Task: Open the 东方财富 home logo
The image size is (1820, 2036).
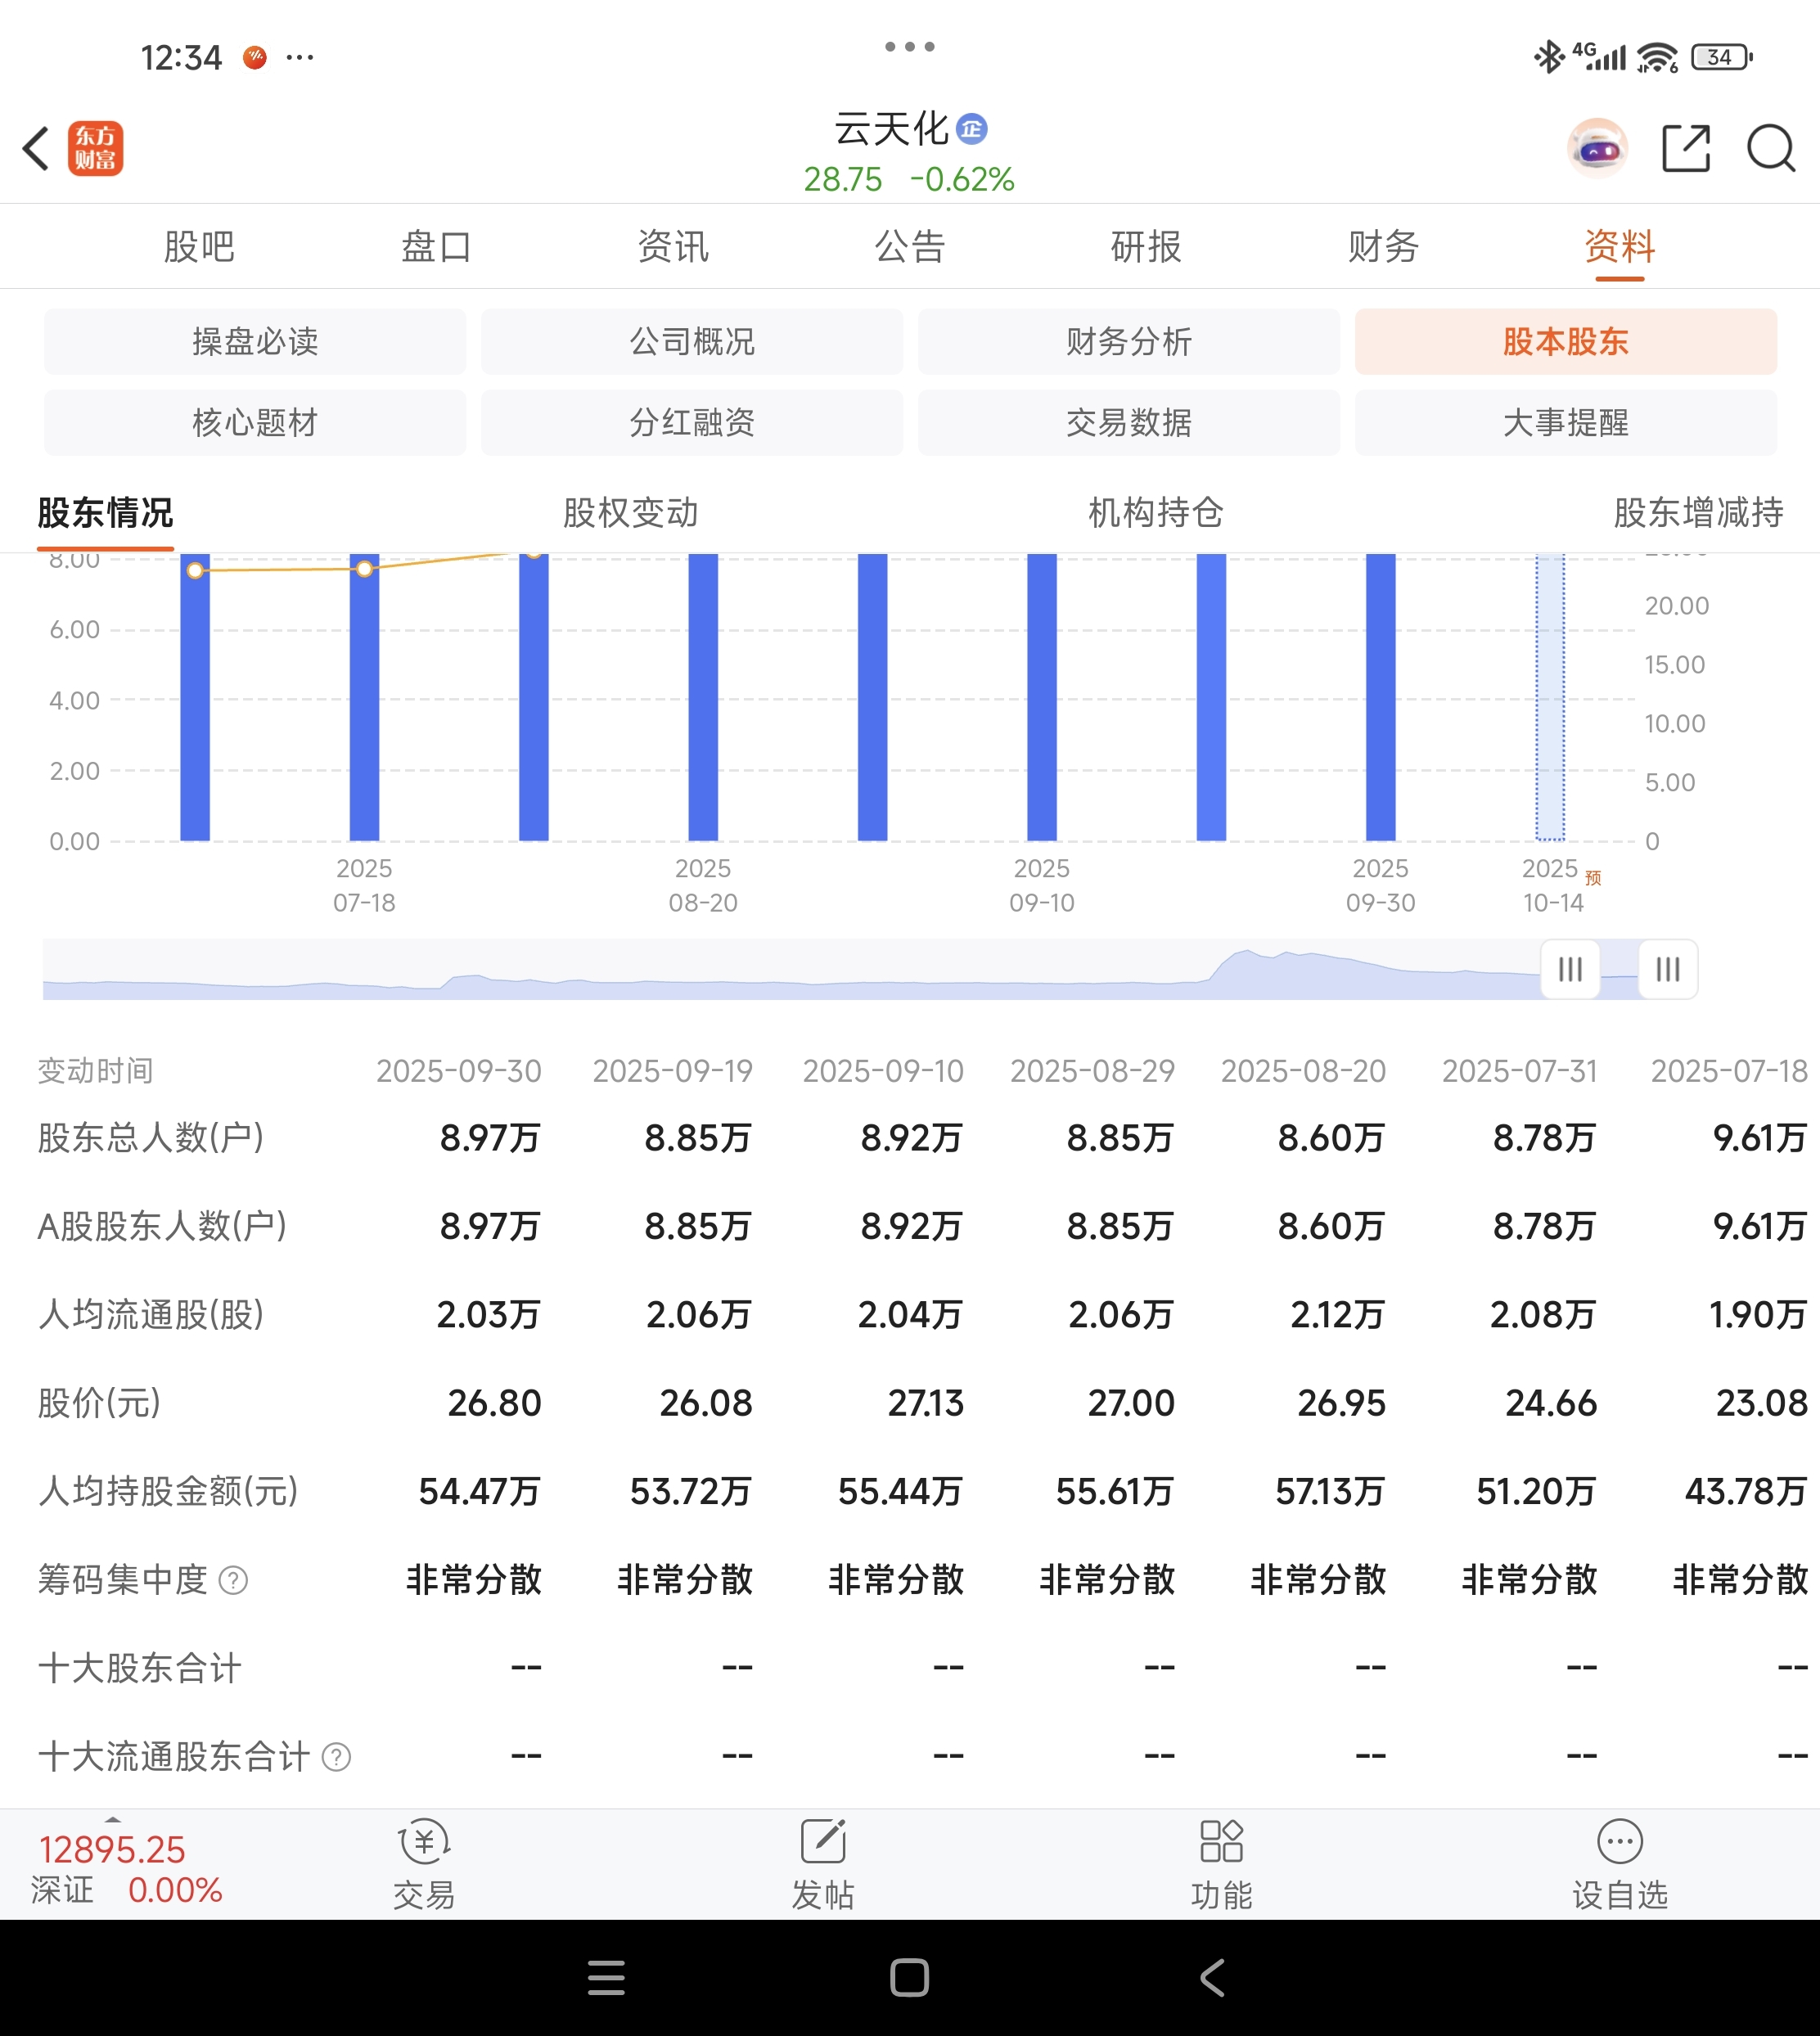Action: pos(95,148)
